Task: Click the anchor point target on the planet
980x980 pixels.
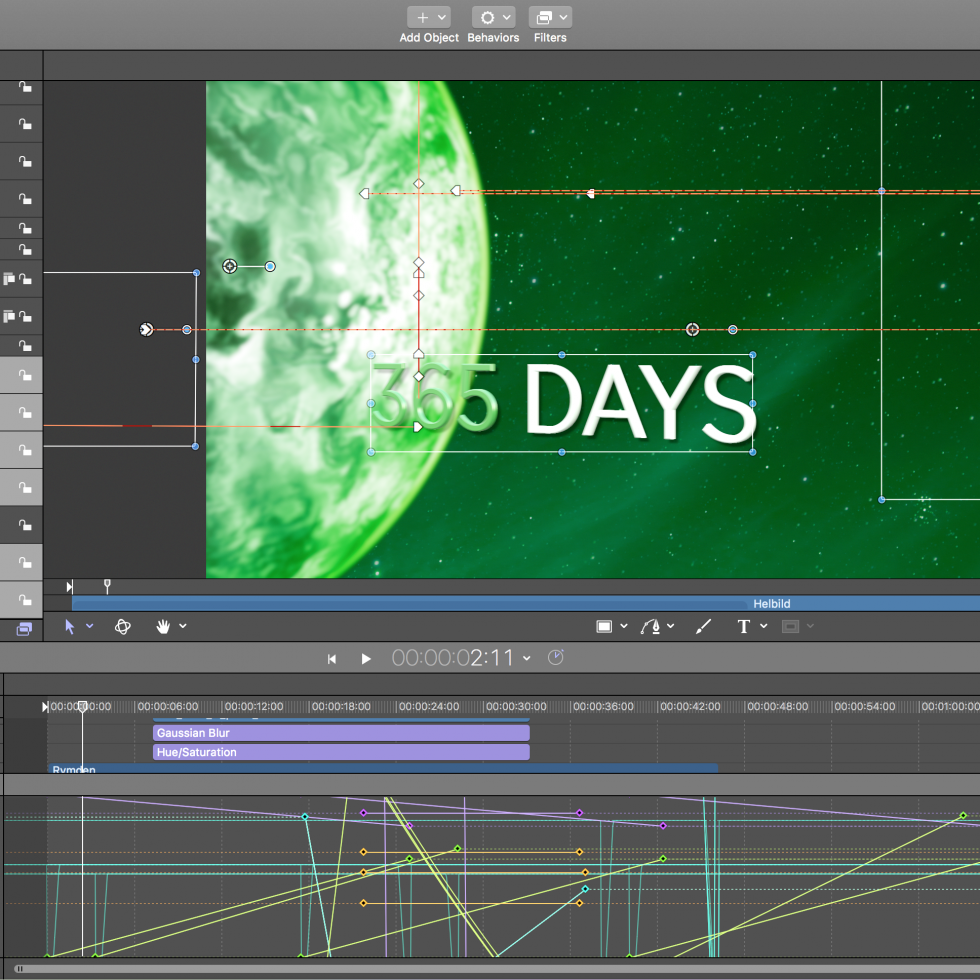Action: [x=229, y=266]
